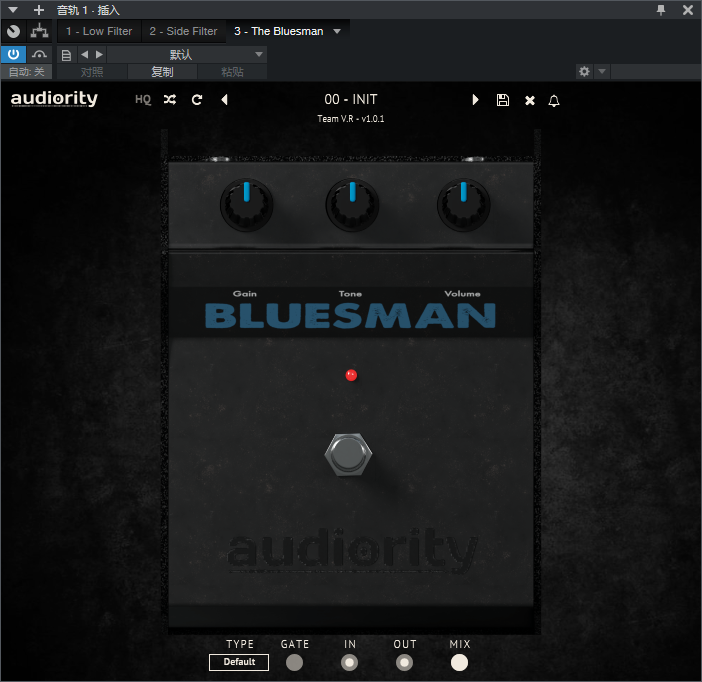702x682 pixels.
Task: Save preset with floppy disk icon
Action: [503, 100]
